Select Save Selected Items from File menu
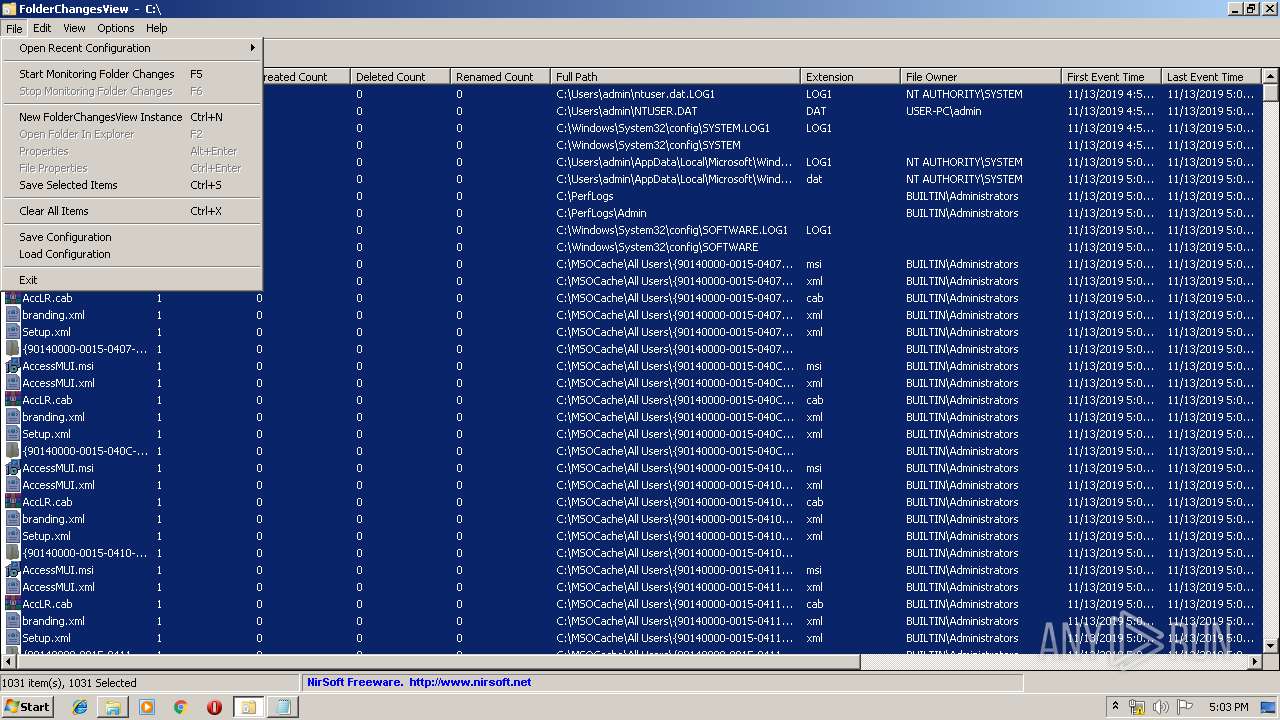Image resolution: width=1280 pixels, height=720 pixels. 131,185
